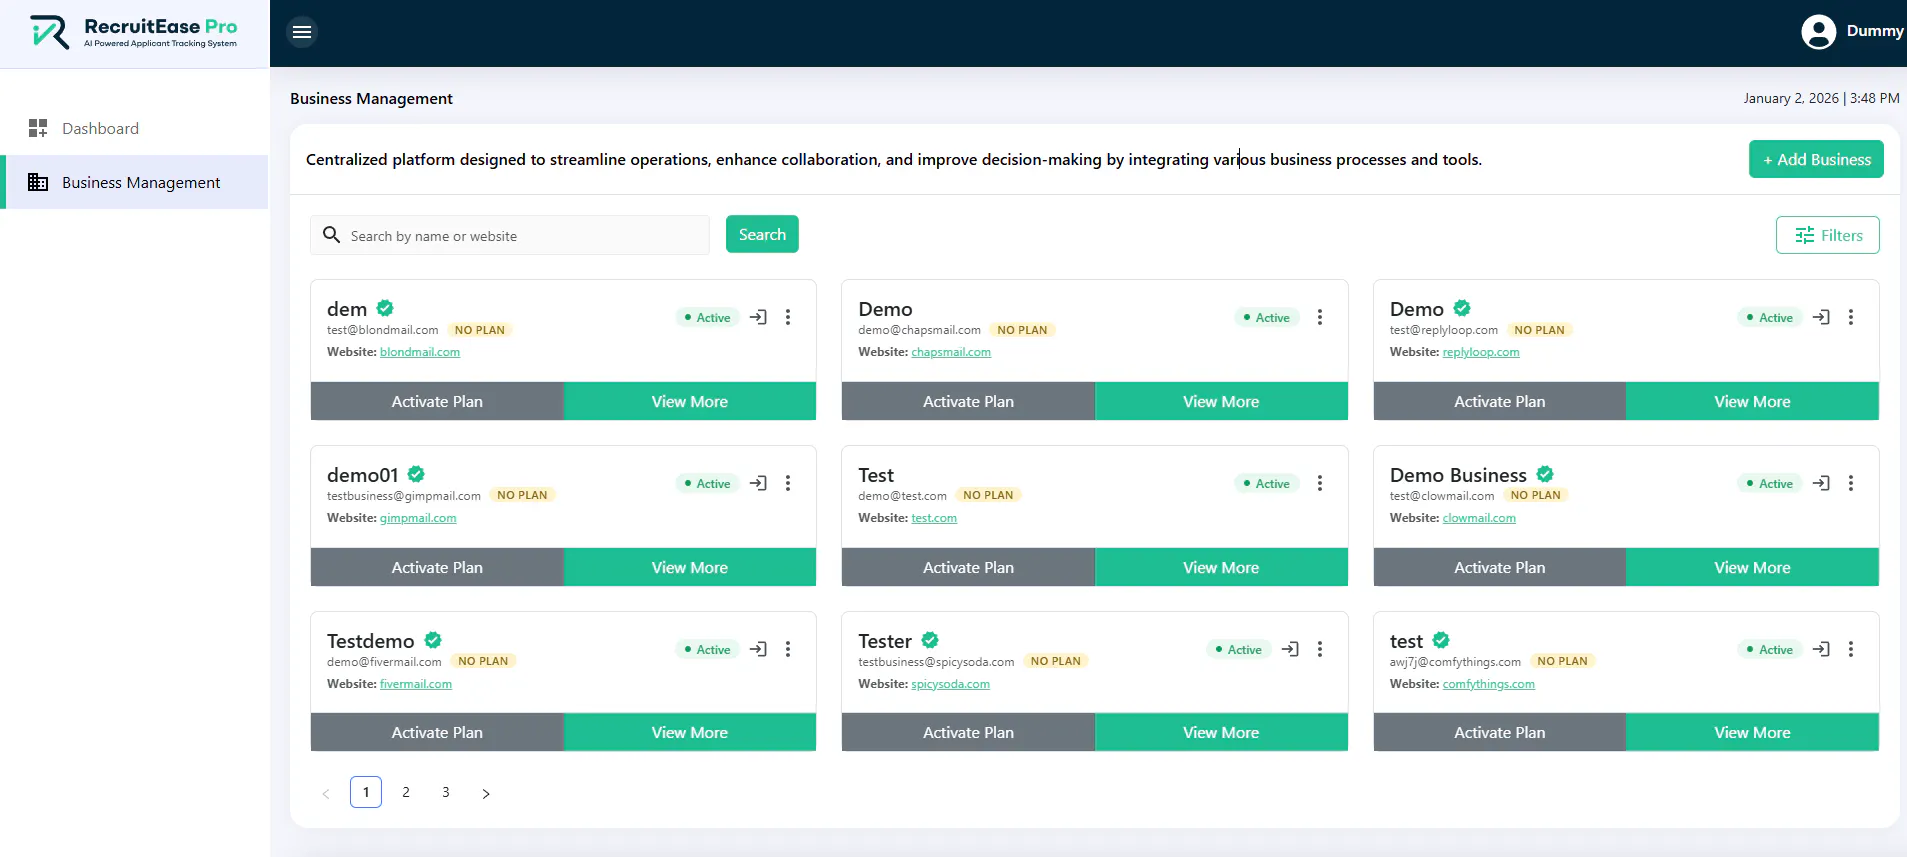Image resolution: width=1907 pixels, height=857 pixels.
Task: Login as Tester business via arrow icon
Action: point(1291,649)
